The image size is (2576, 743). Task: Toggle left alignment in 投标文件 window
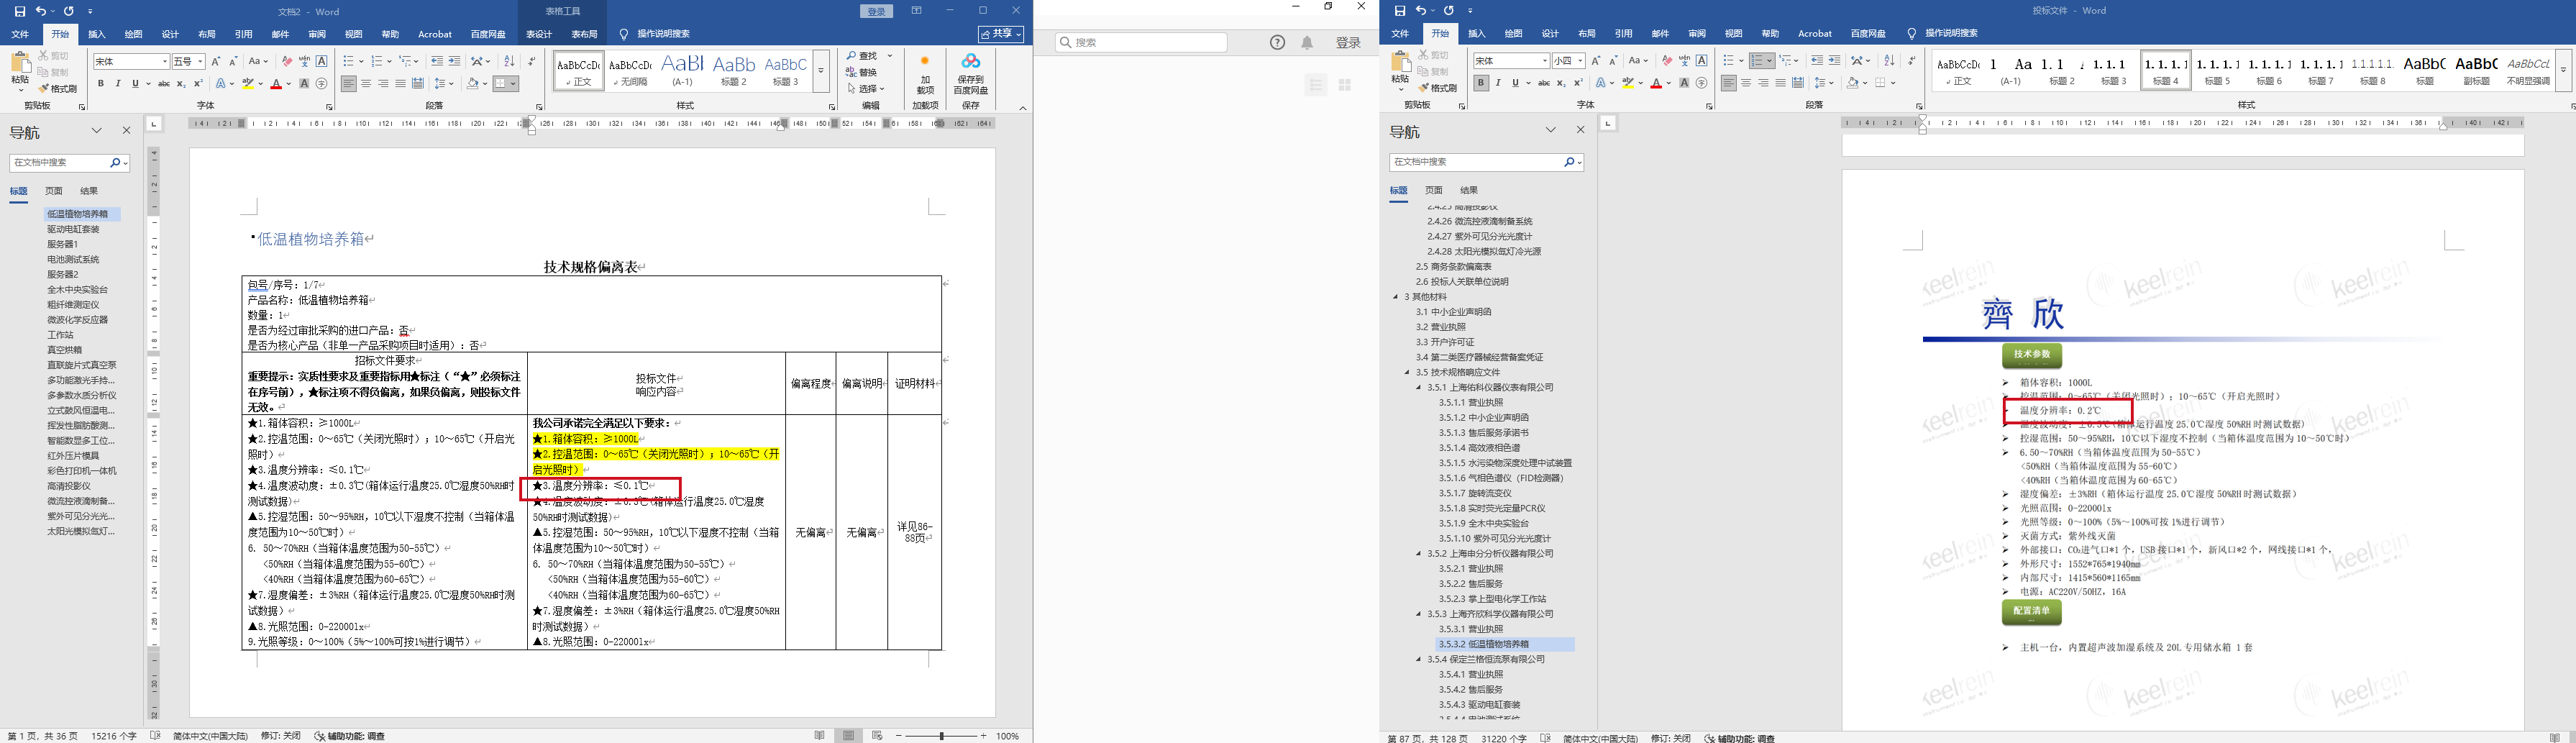click(1729, 84)
